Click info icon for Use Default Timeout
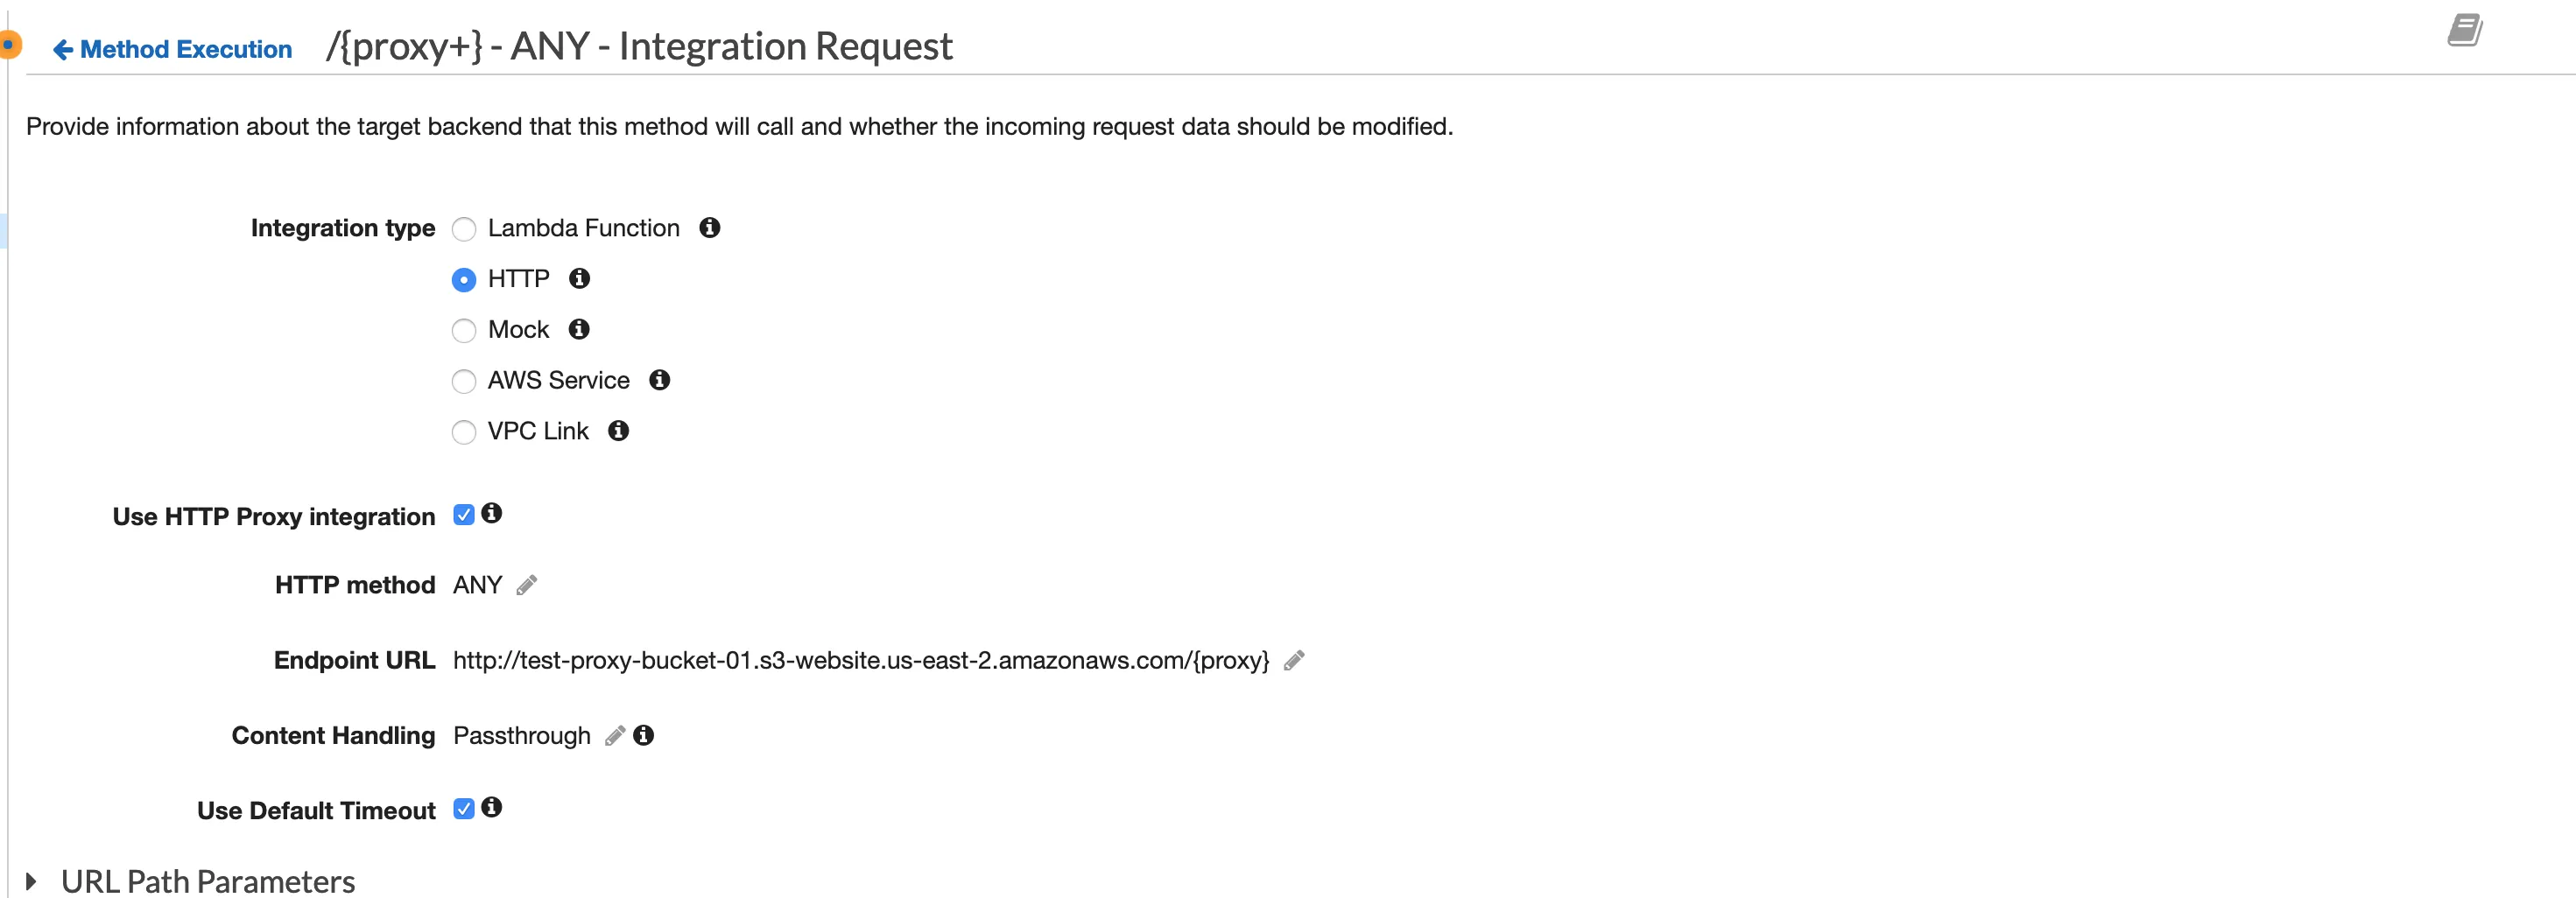The width and height of the screenshot is (2576, 898). 491,807
